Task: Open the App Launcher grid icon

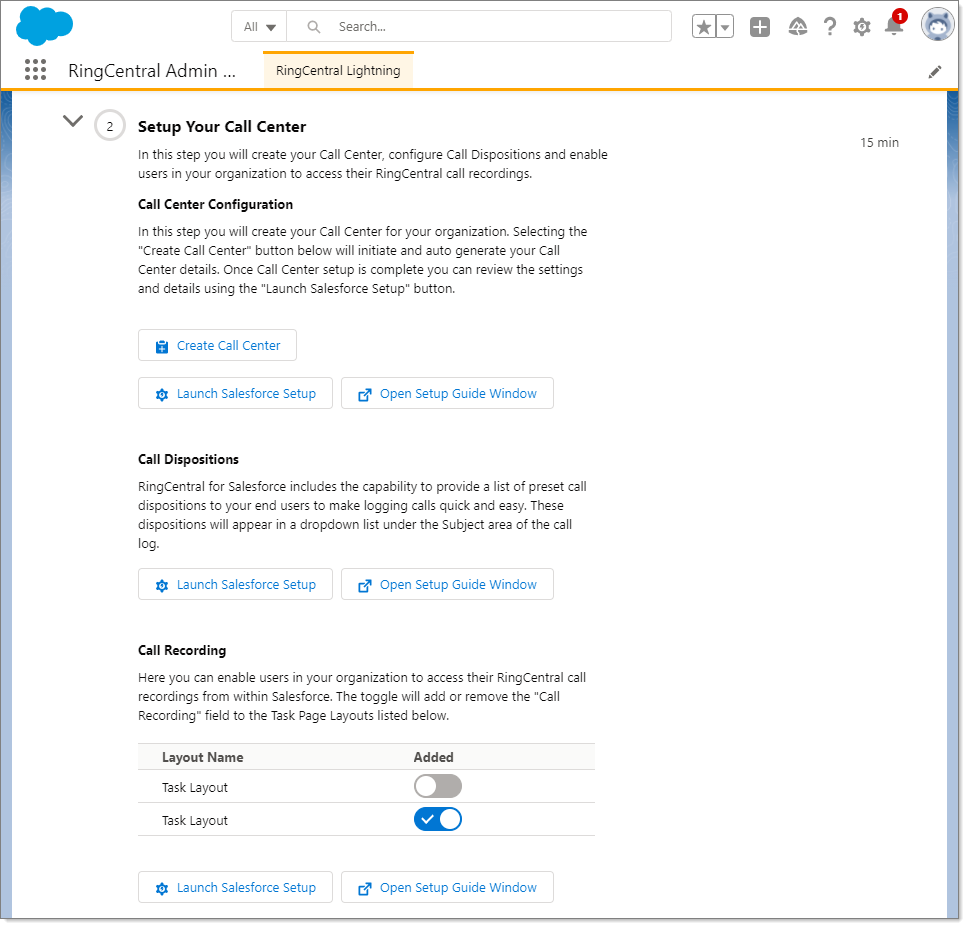Action: click(35, 70)
